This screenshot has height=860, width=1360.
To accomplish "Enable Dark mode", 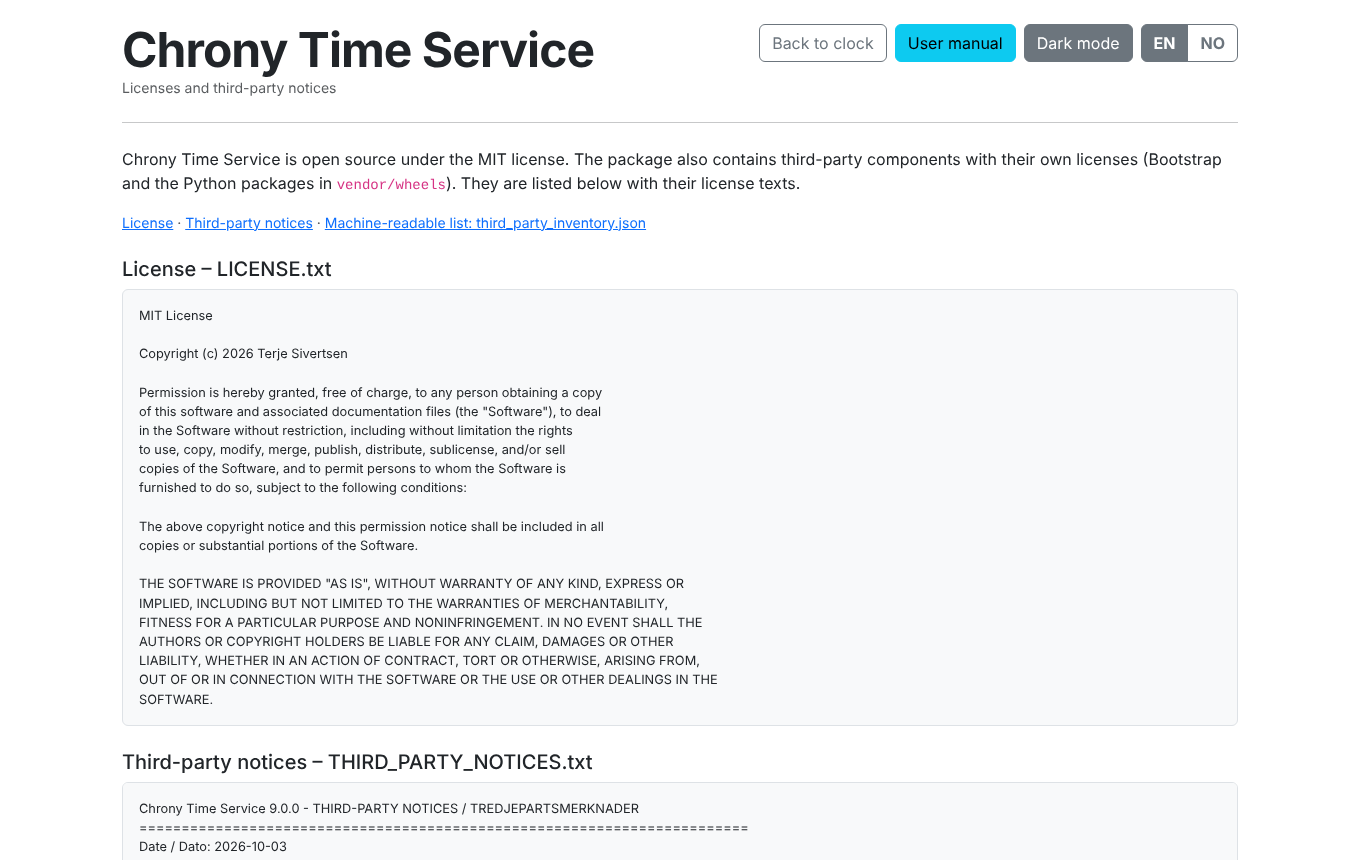I will (1078, 43).
